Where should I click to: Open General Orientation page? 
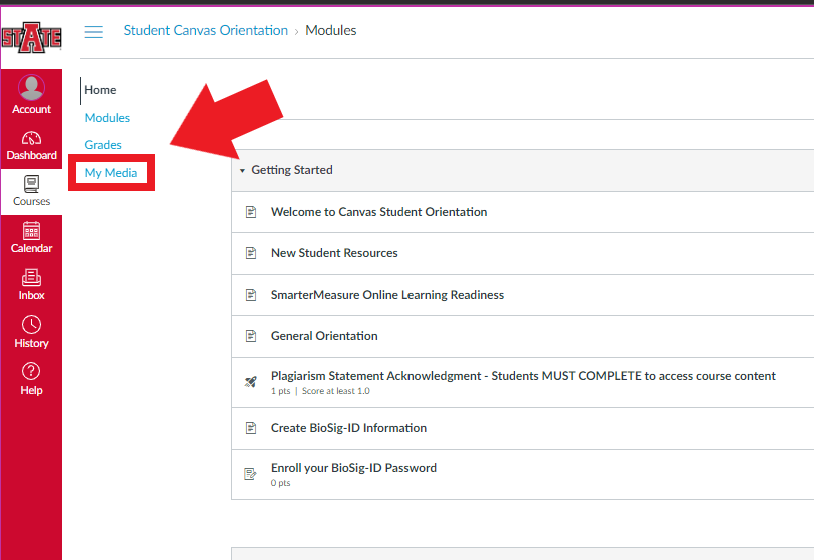coord(324,336)
